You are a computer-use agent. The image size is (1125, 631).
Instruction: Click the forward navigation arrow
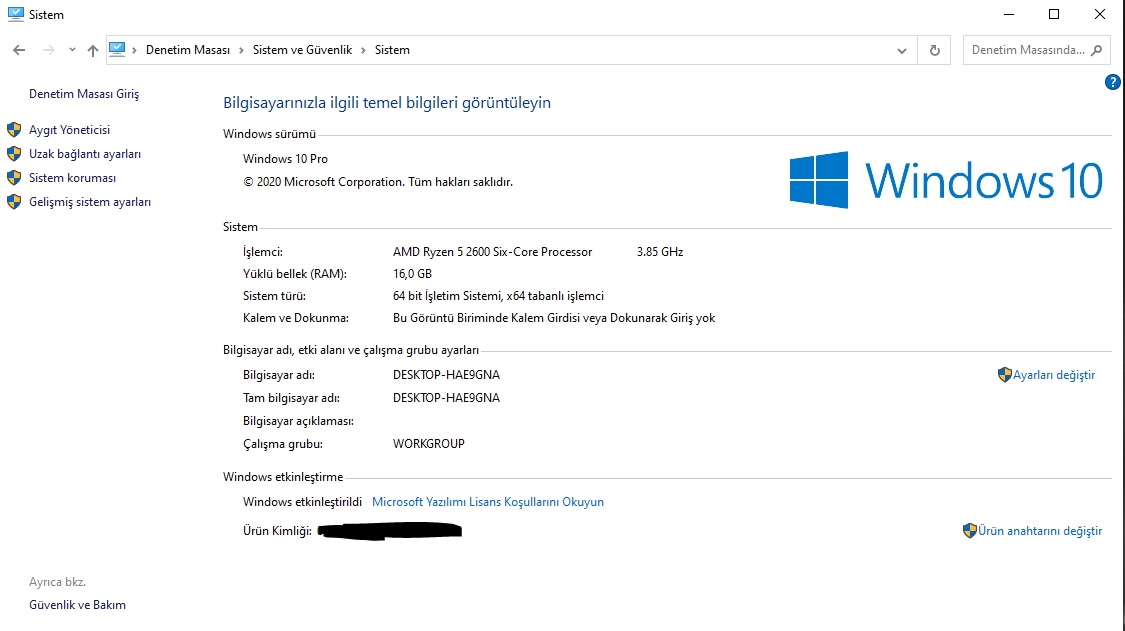click(x=48, y=50)
